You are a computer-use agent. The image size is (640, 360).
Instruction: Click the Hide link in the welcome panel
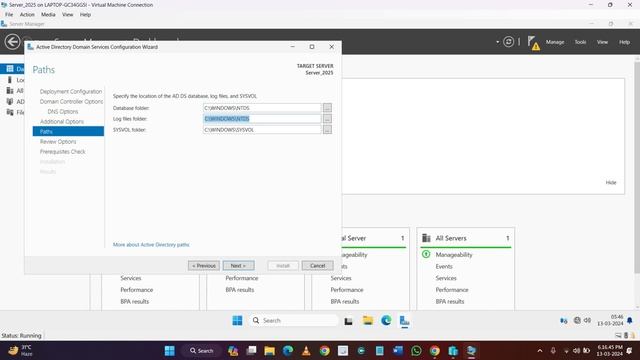point(611,182)
